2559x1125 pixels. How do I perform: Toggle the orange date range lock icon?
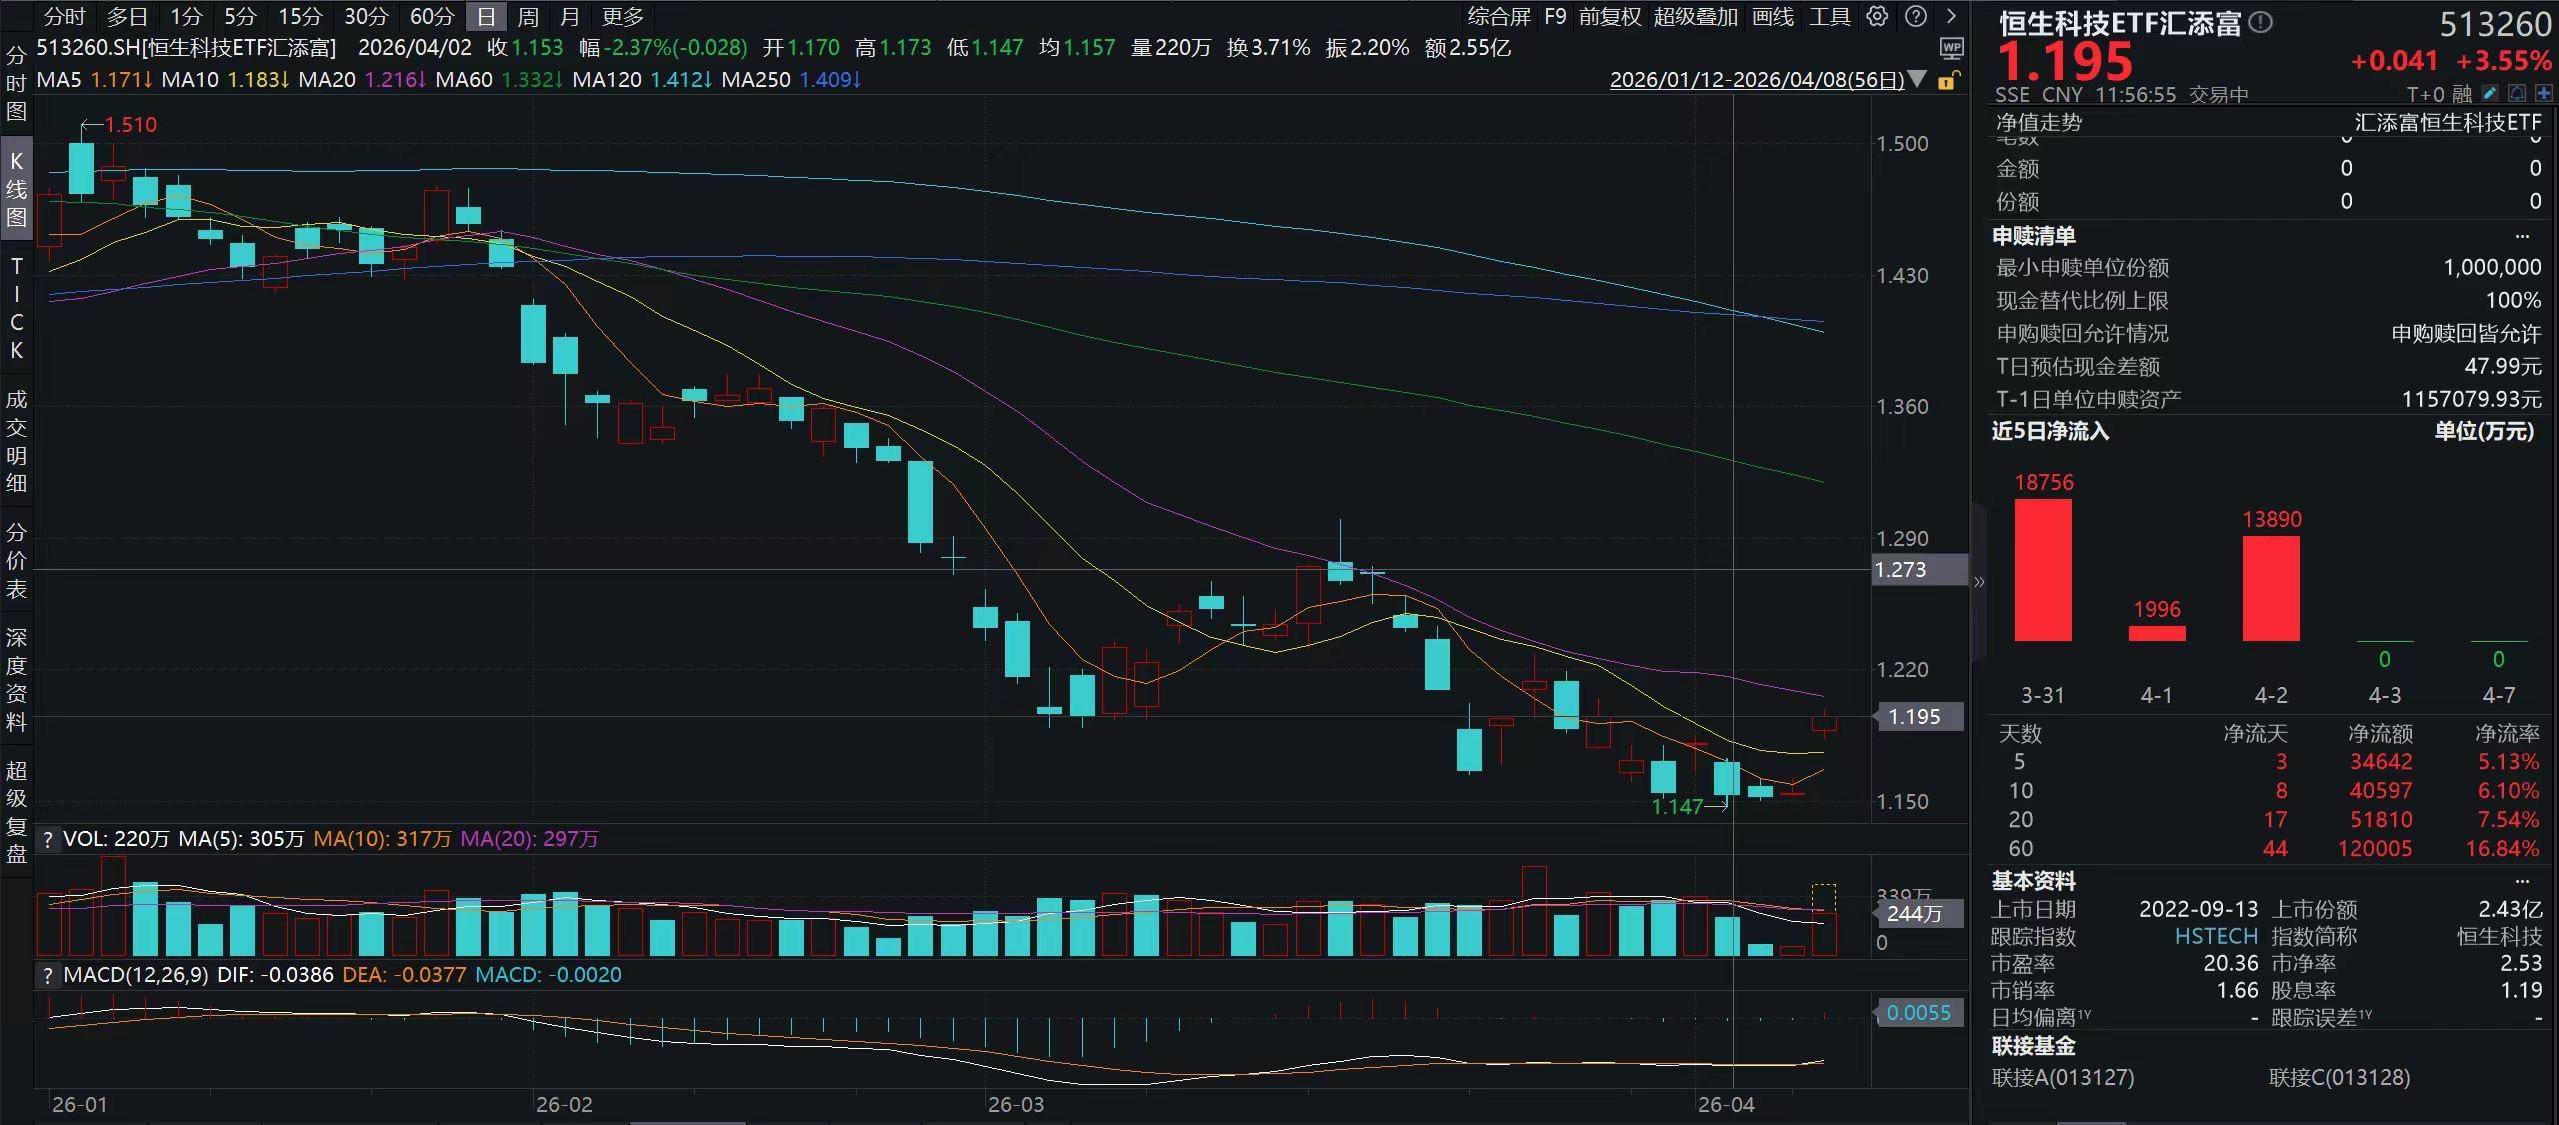click(1946, 81)
